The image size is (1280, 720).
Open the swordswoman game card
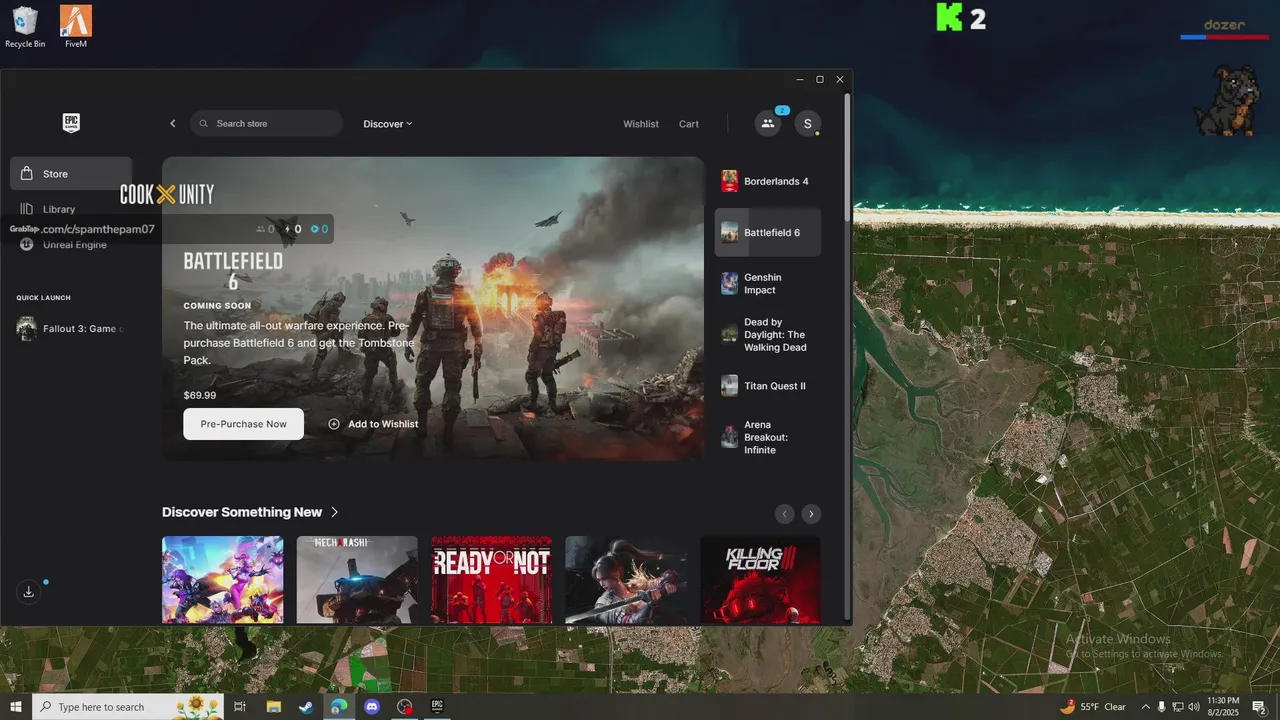(x=626, y=580)
